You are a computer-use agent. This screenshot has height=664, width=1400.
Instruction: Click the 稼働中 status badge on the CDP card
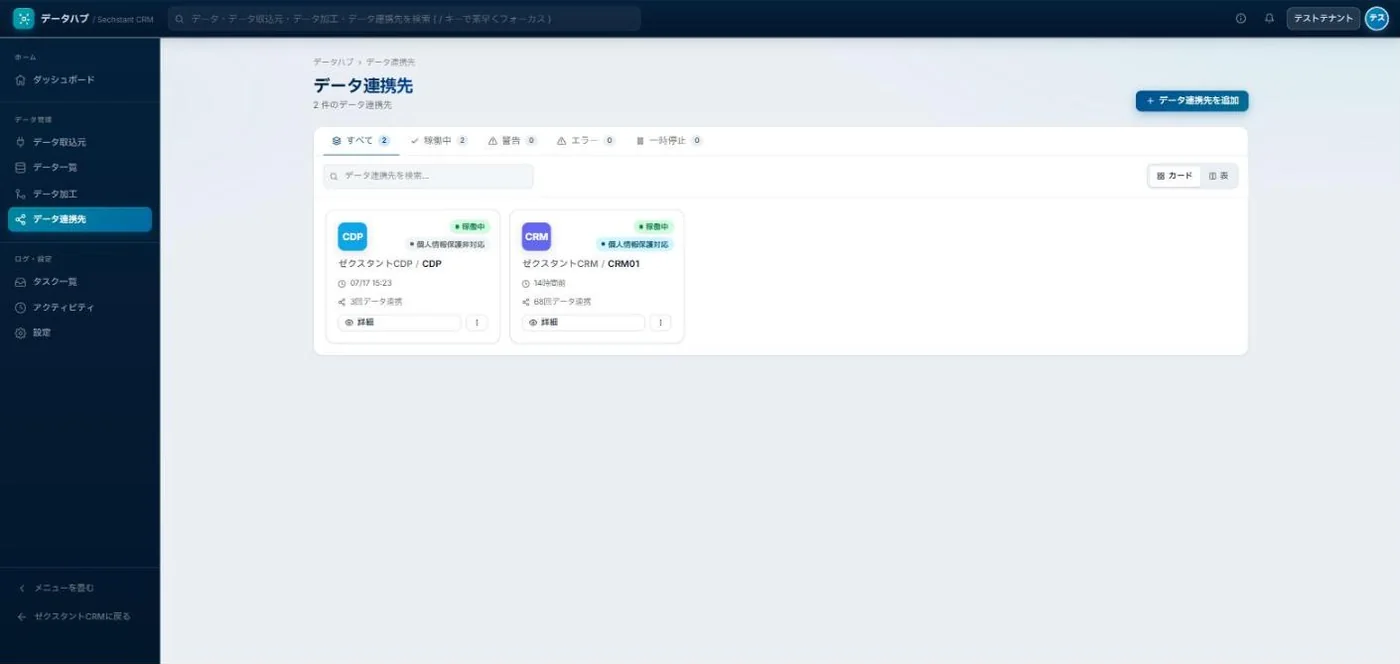point(470,227)
